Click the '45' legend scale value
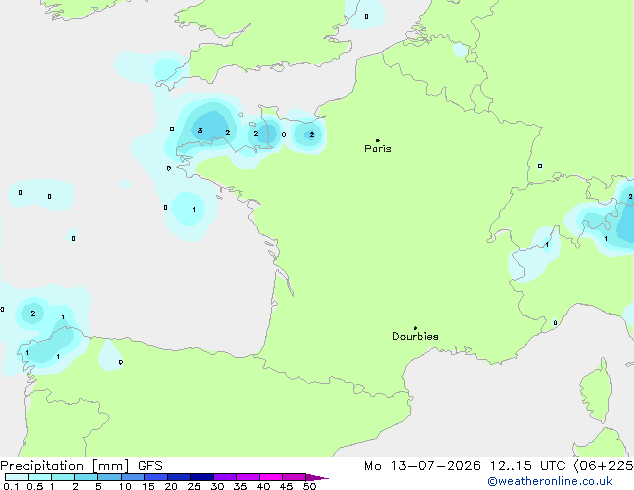The width and height of the screenshot is (634, 490). [286, 486]
